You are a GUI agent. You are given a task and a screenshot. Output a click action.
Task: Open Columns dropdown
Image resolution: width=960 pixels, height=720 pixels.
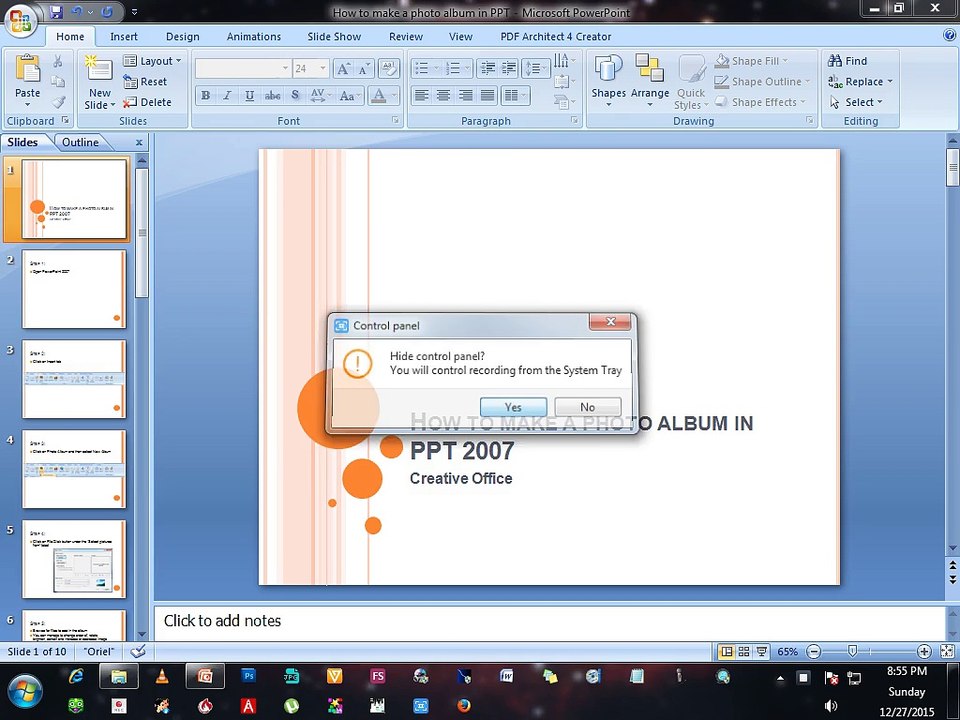click(x=515, y=96)
